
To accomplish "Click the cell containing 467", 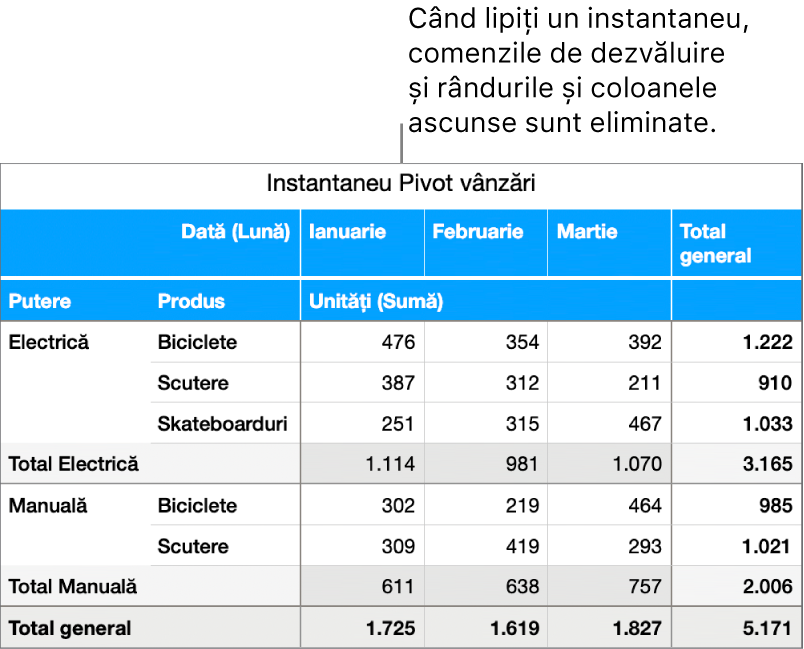I will click(x=643, y=424).
